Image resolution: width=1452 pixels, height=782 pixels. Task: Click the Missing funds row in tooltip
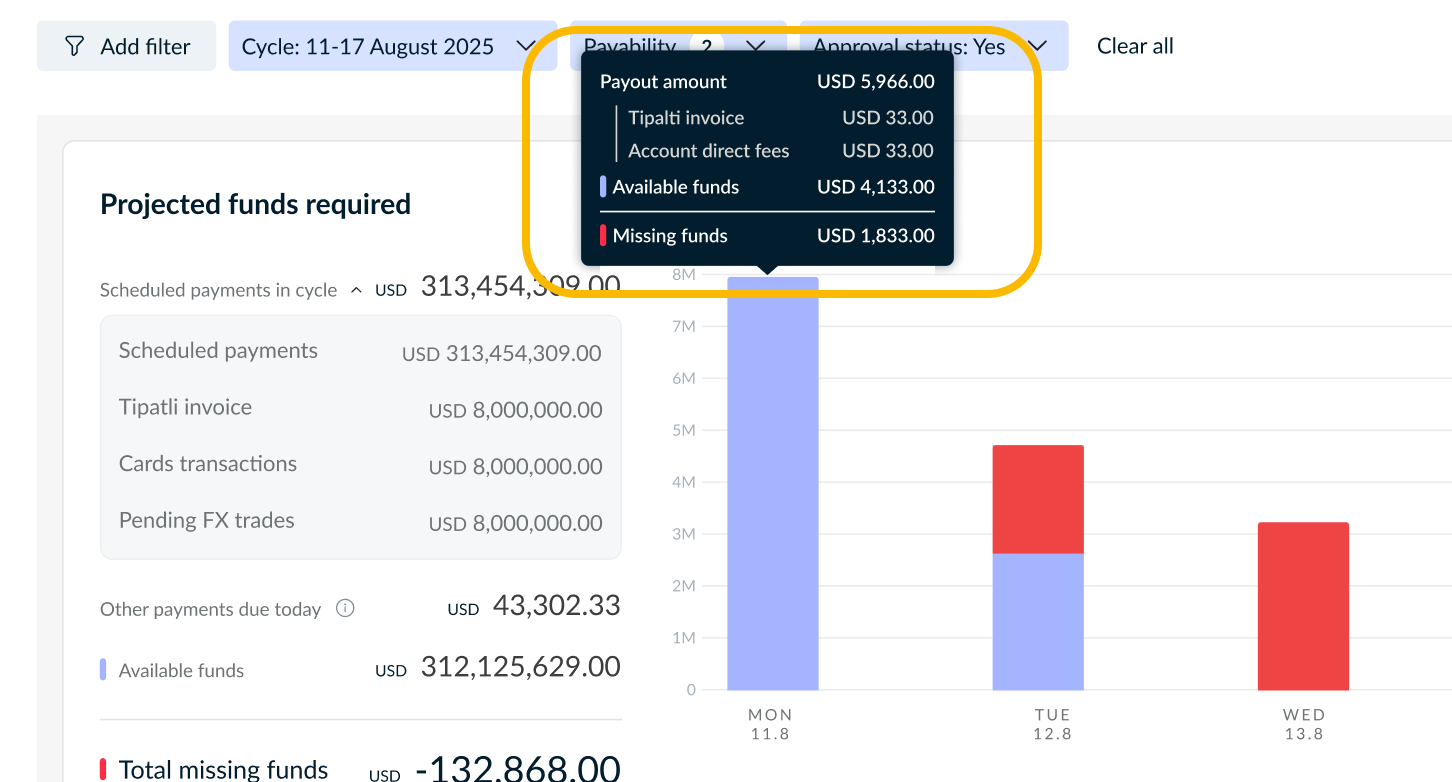(x=767, y=236)
